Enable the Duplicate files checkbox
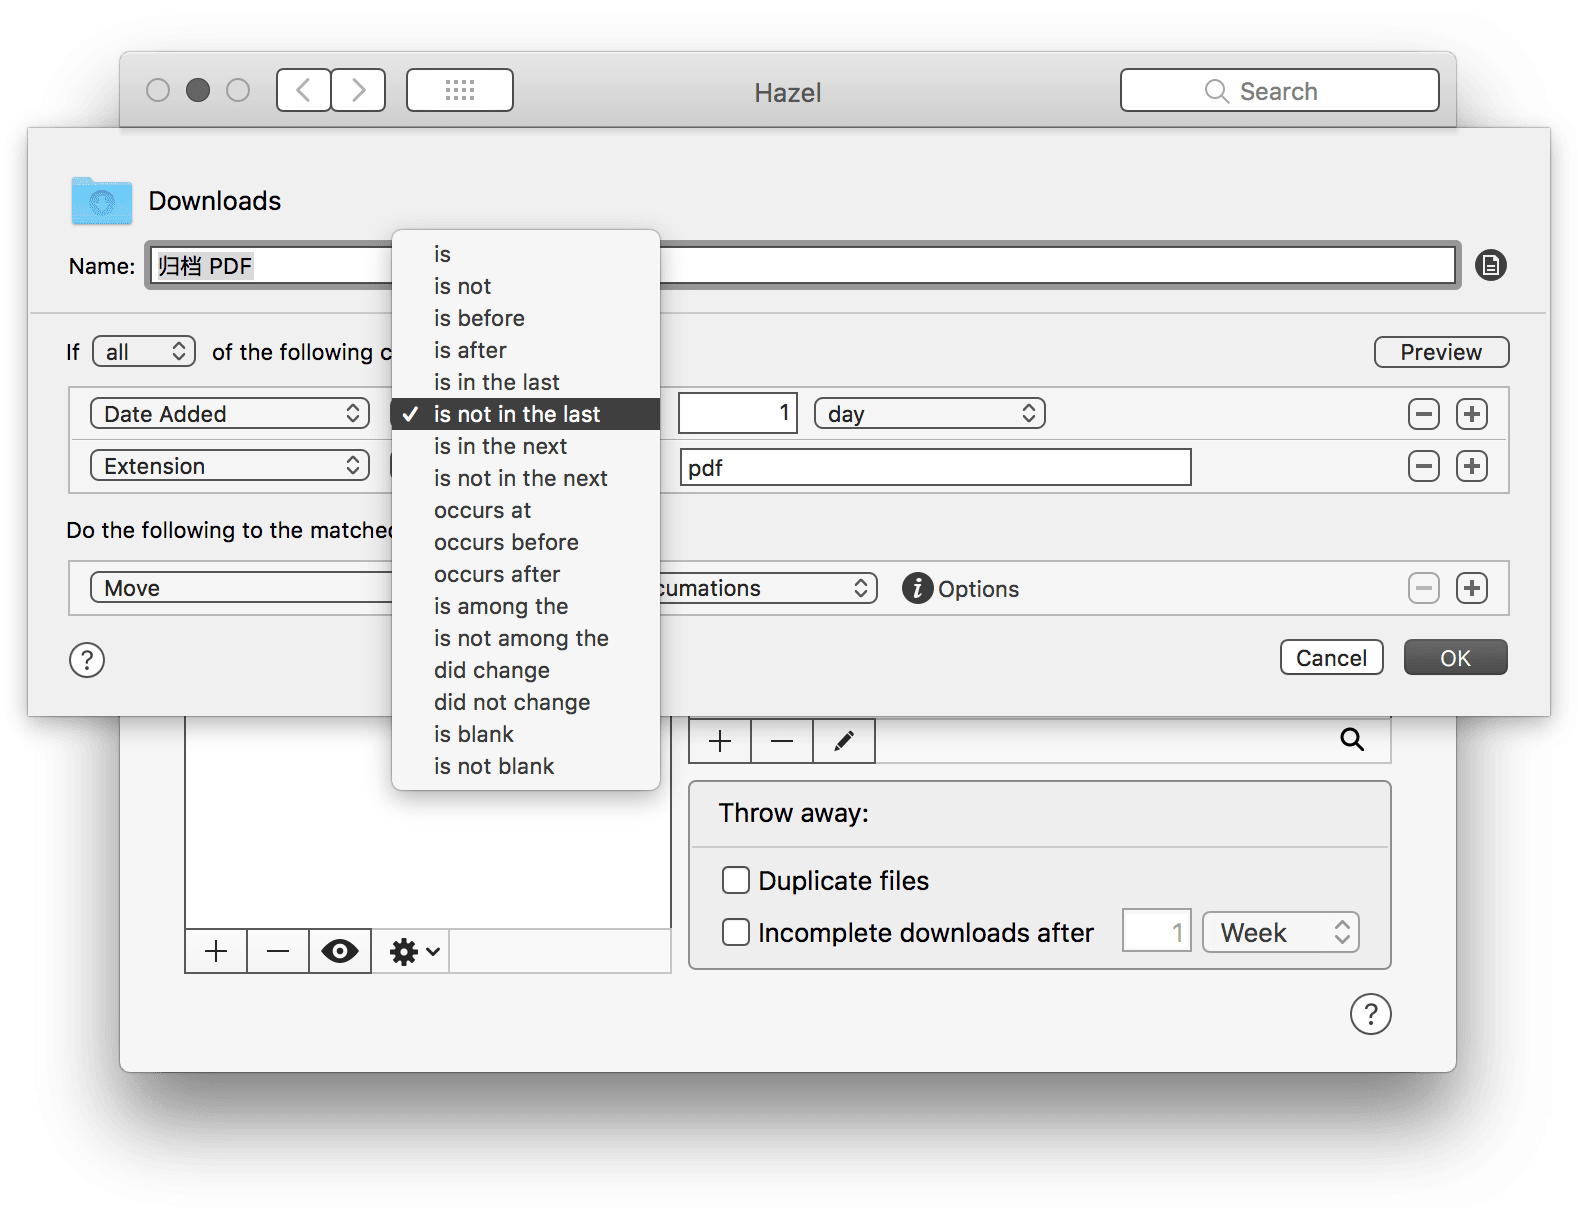The image size is (1578, 1220). (x=736, y=880)
